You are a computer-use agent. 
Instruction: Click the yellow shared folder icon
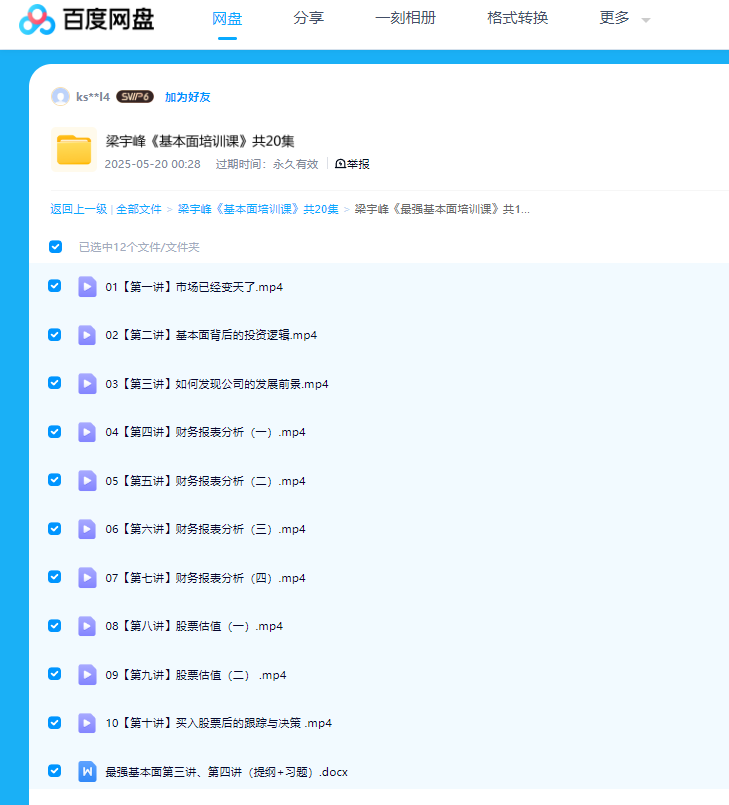point(74,150)
